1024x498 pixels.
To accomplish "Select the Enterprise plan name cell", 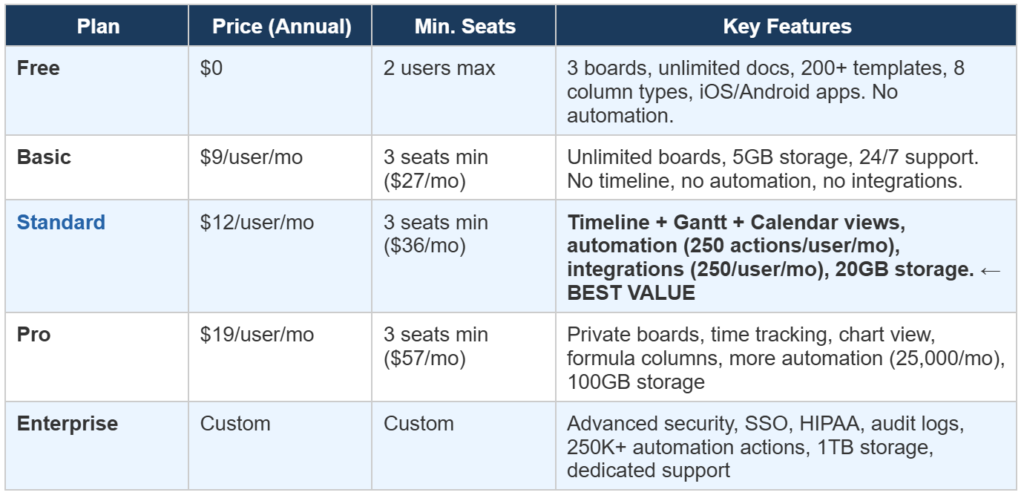I will point(67,423).
